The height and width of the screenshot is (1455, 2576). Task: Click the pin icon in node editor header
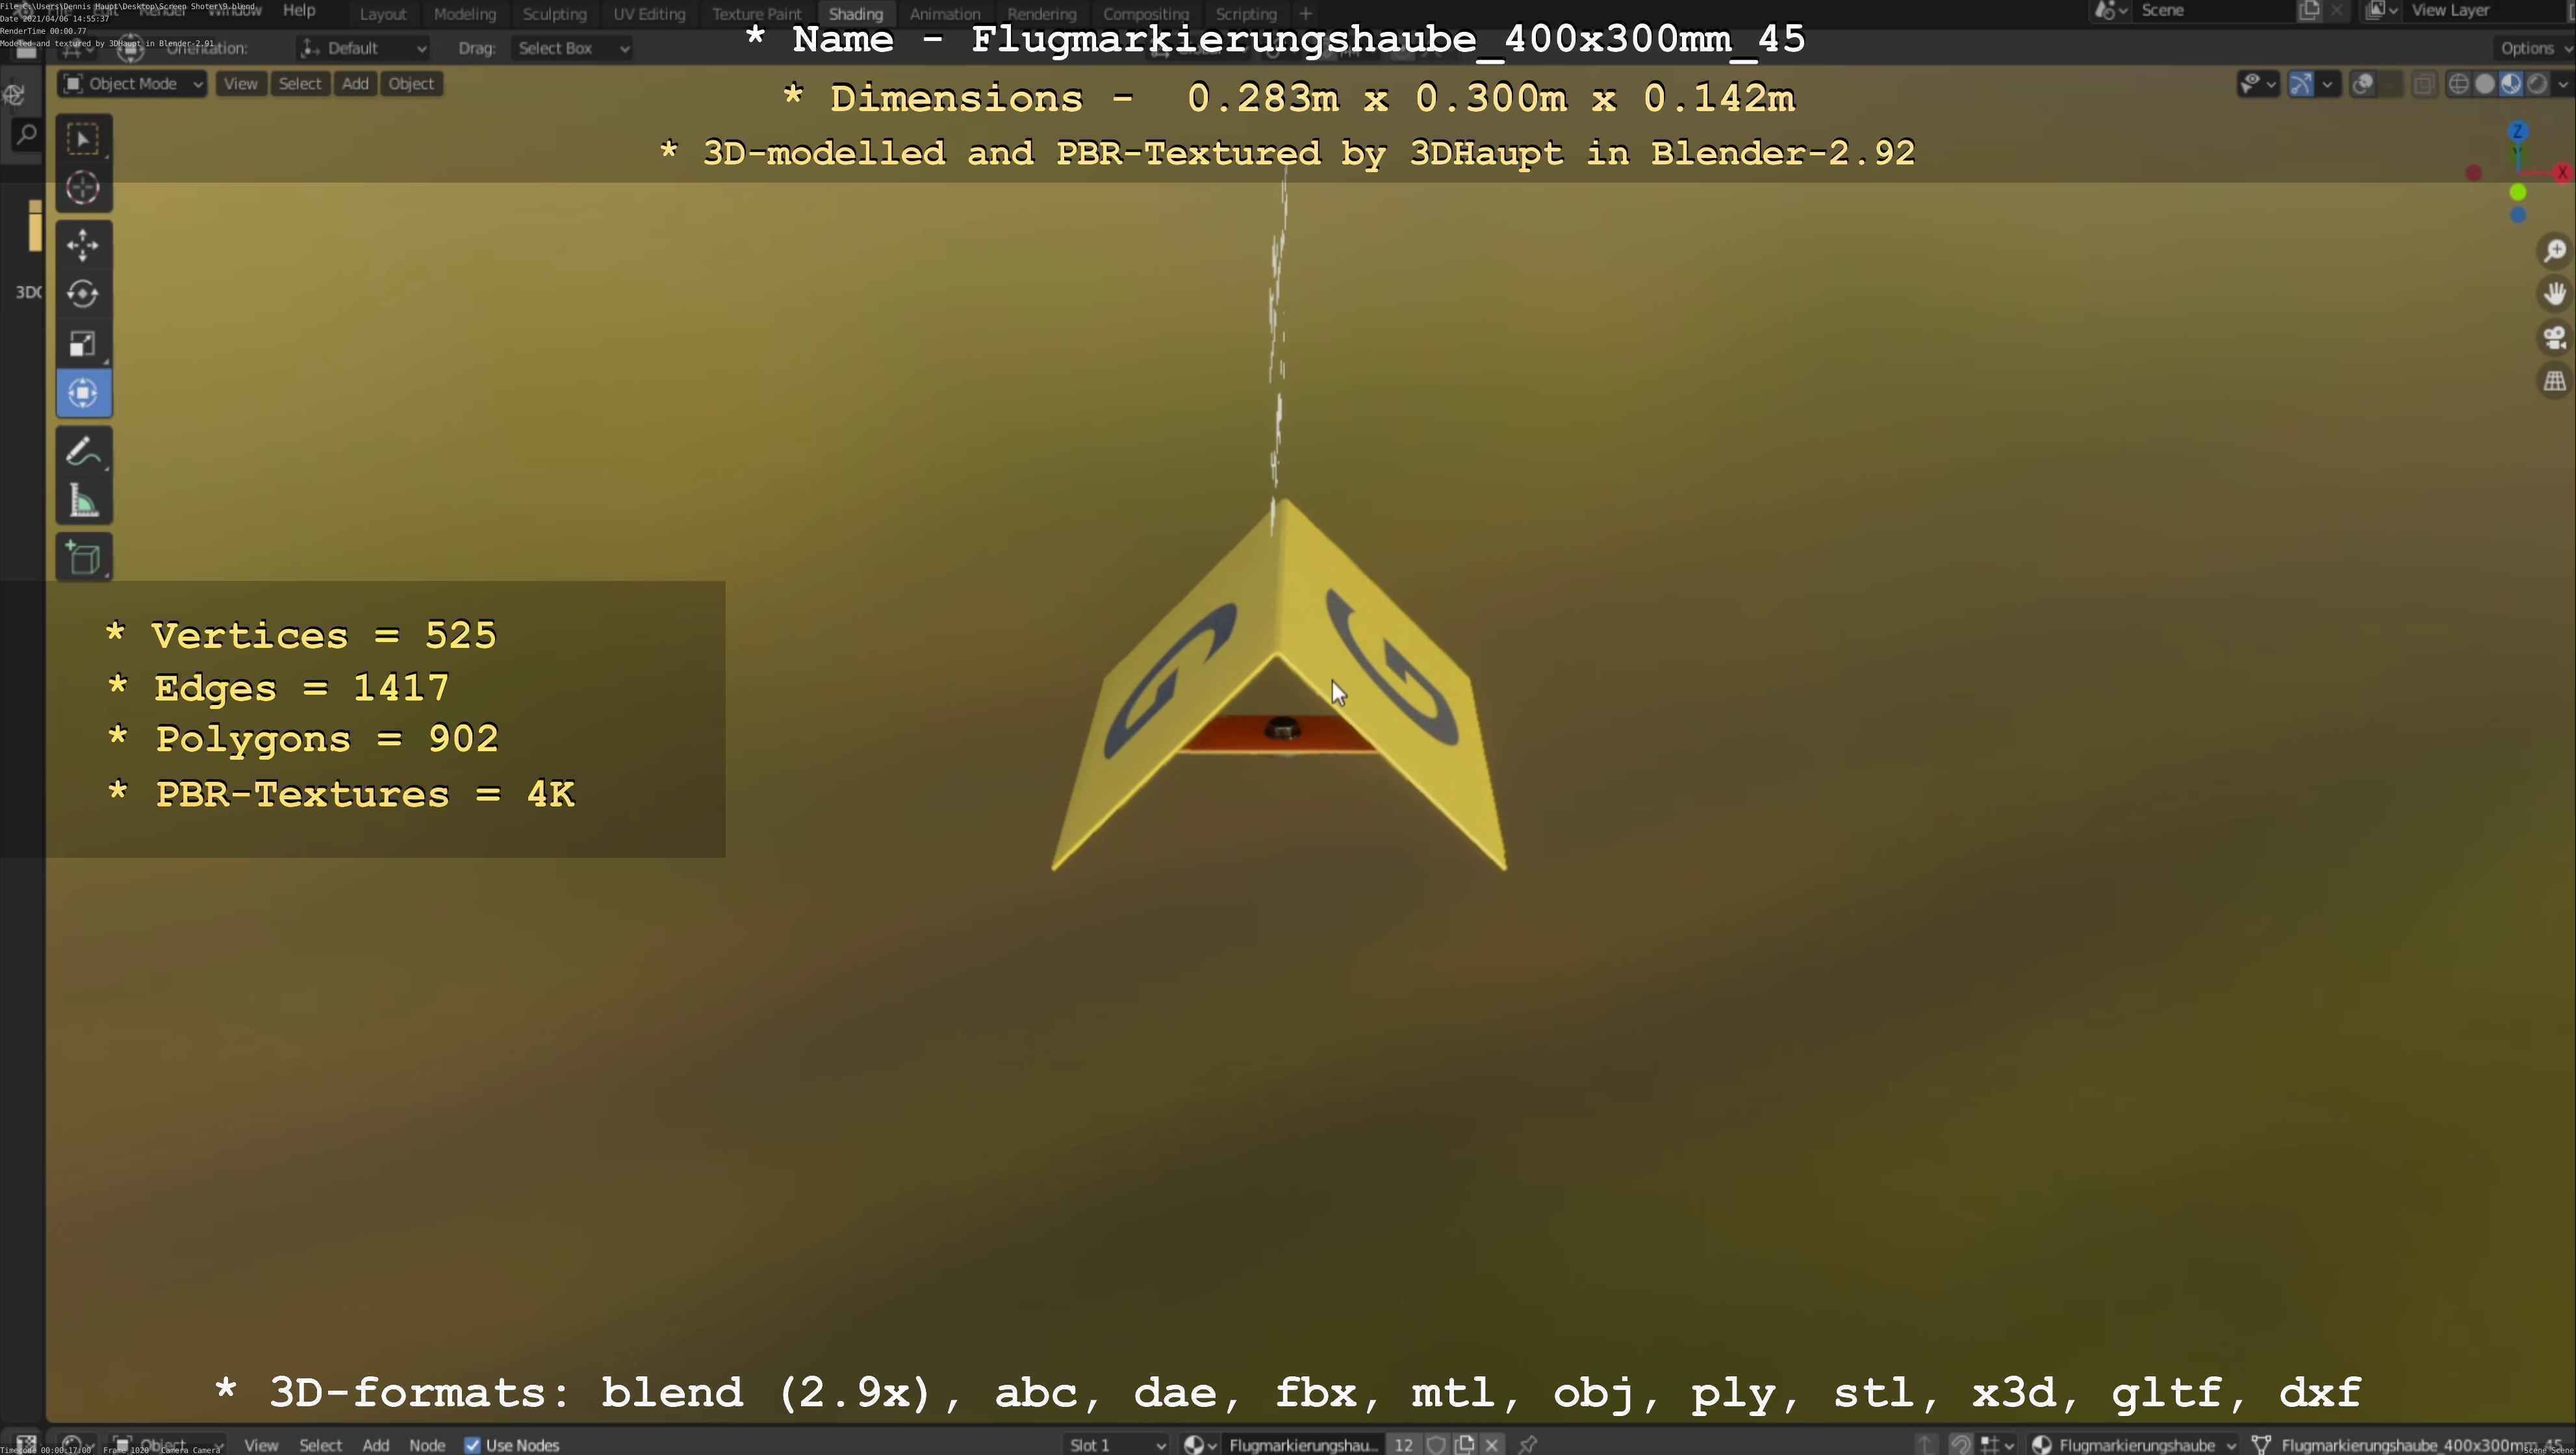click(1527, 1444)
